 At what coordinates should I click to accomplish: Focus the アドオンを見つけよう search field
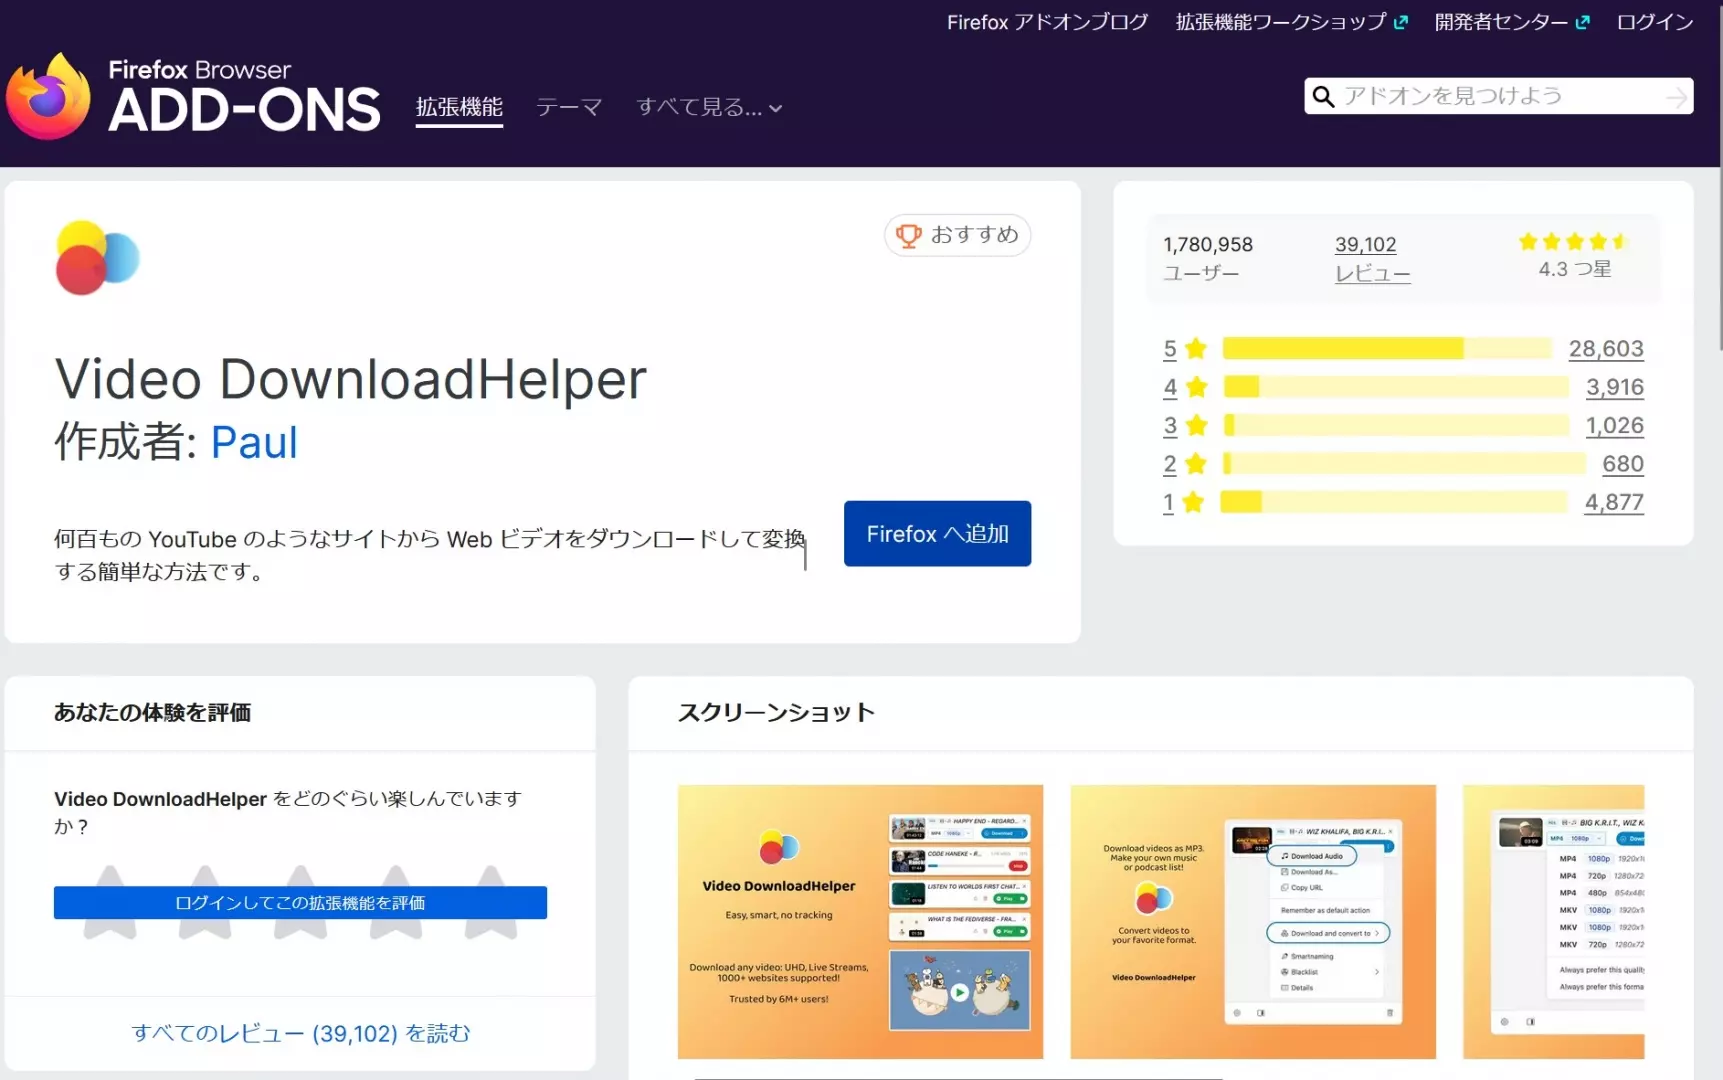coord(1498,96)
